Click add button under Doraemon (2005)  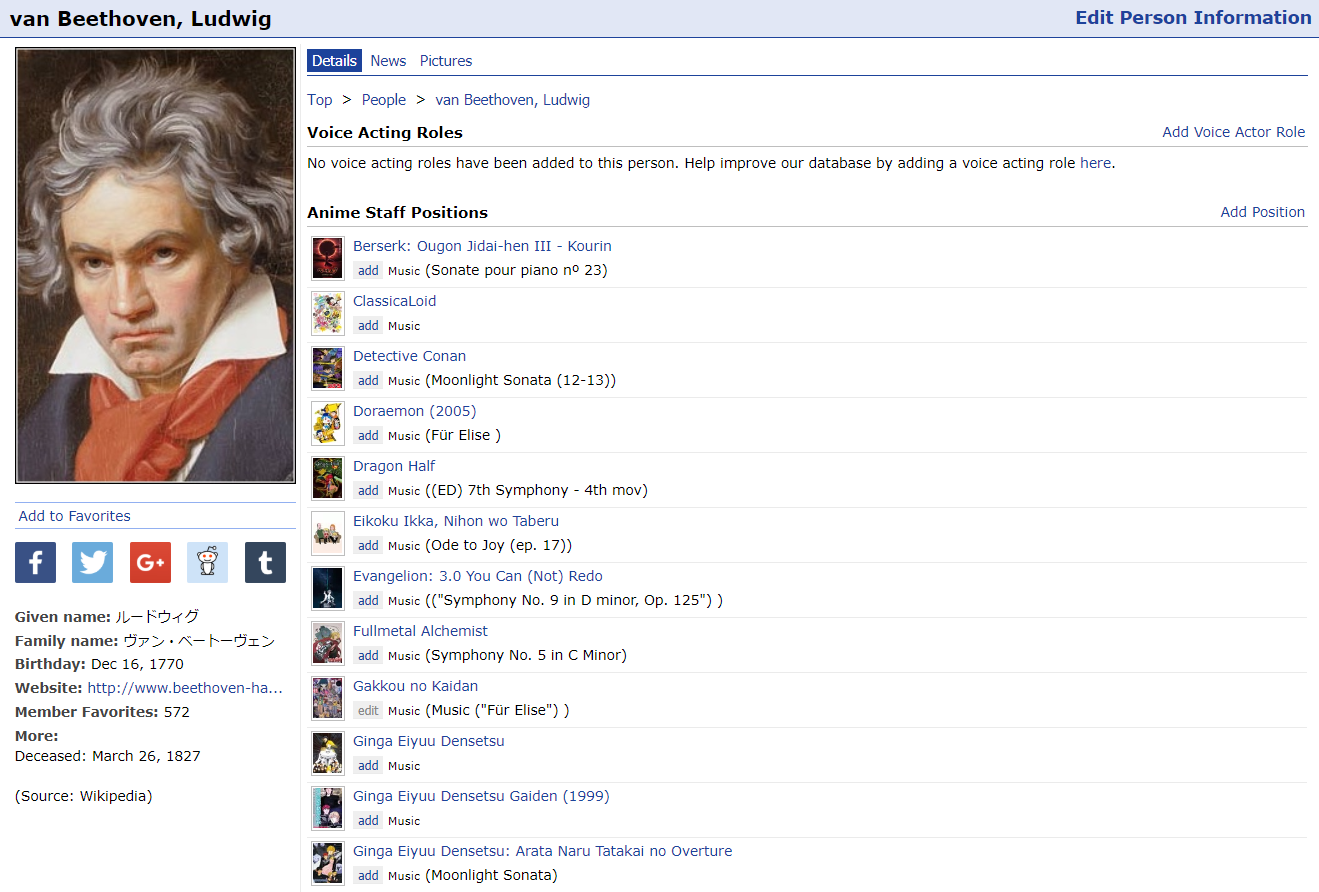pos(369,436)
